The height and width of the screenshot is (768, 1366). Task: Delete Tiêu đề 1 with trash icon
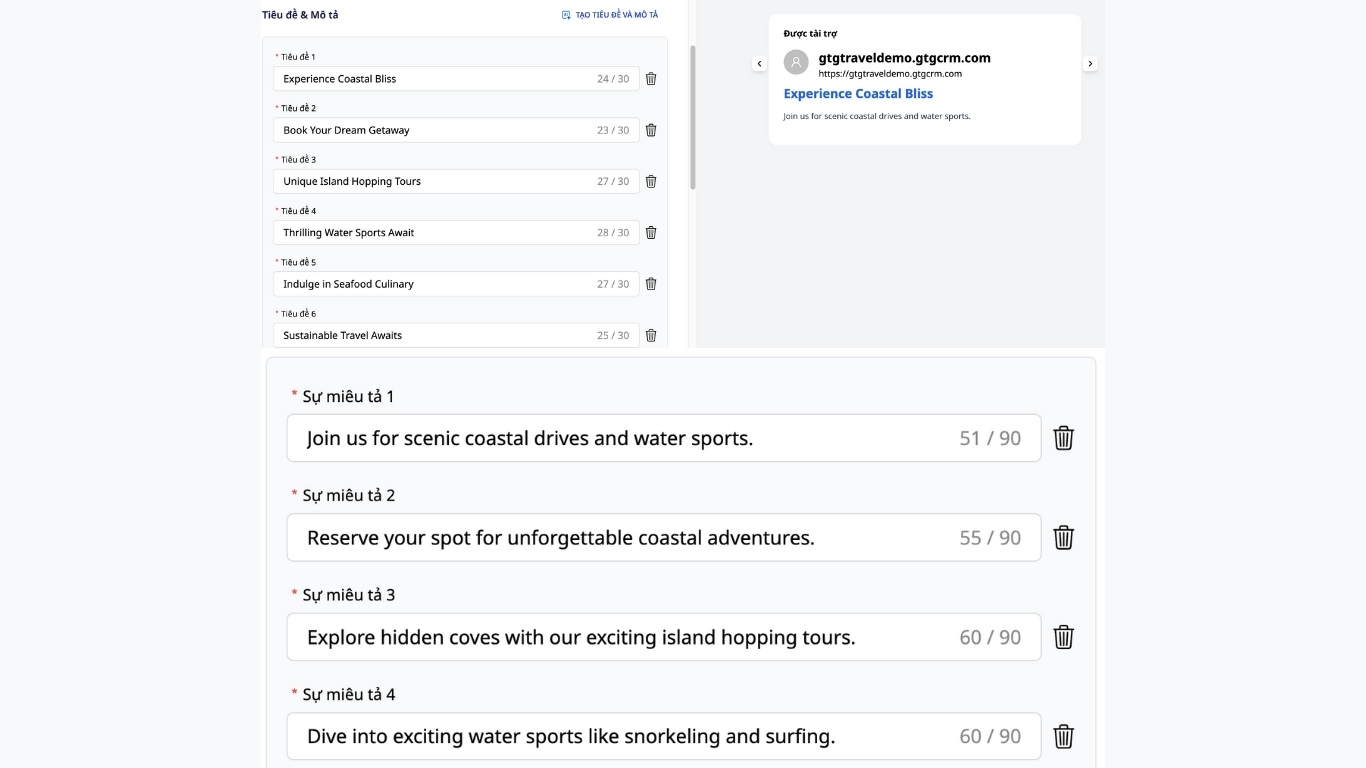(x=651, y=79)
